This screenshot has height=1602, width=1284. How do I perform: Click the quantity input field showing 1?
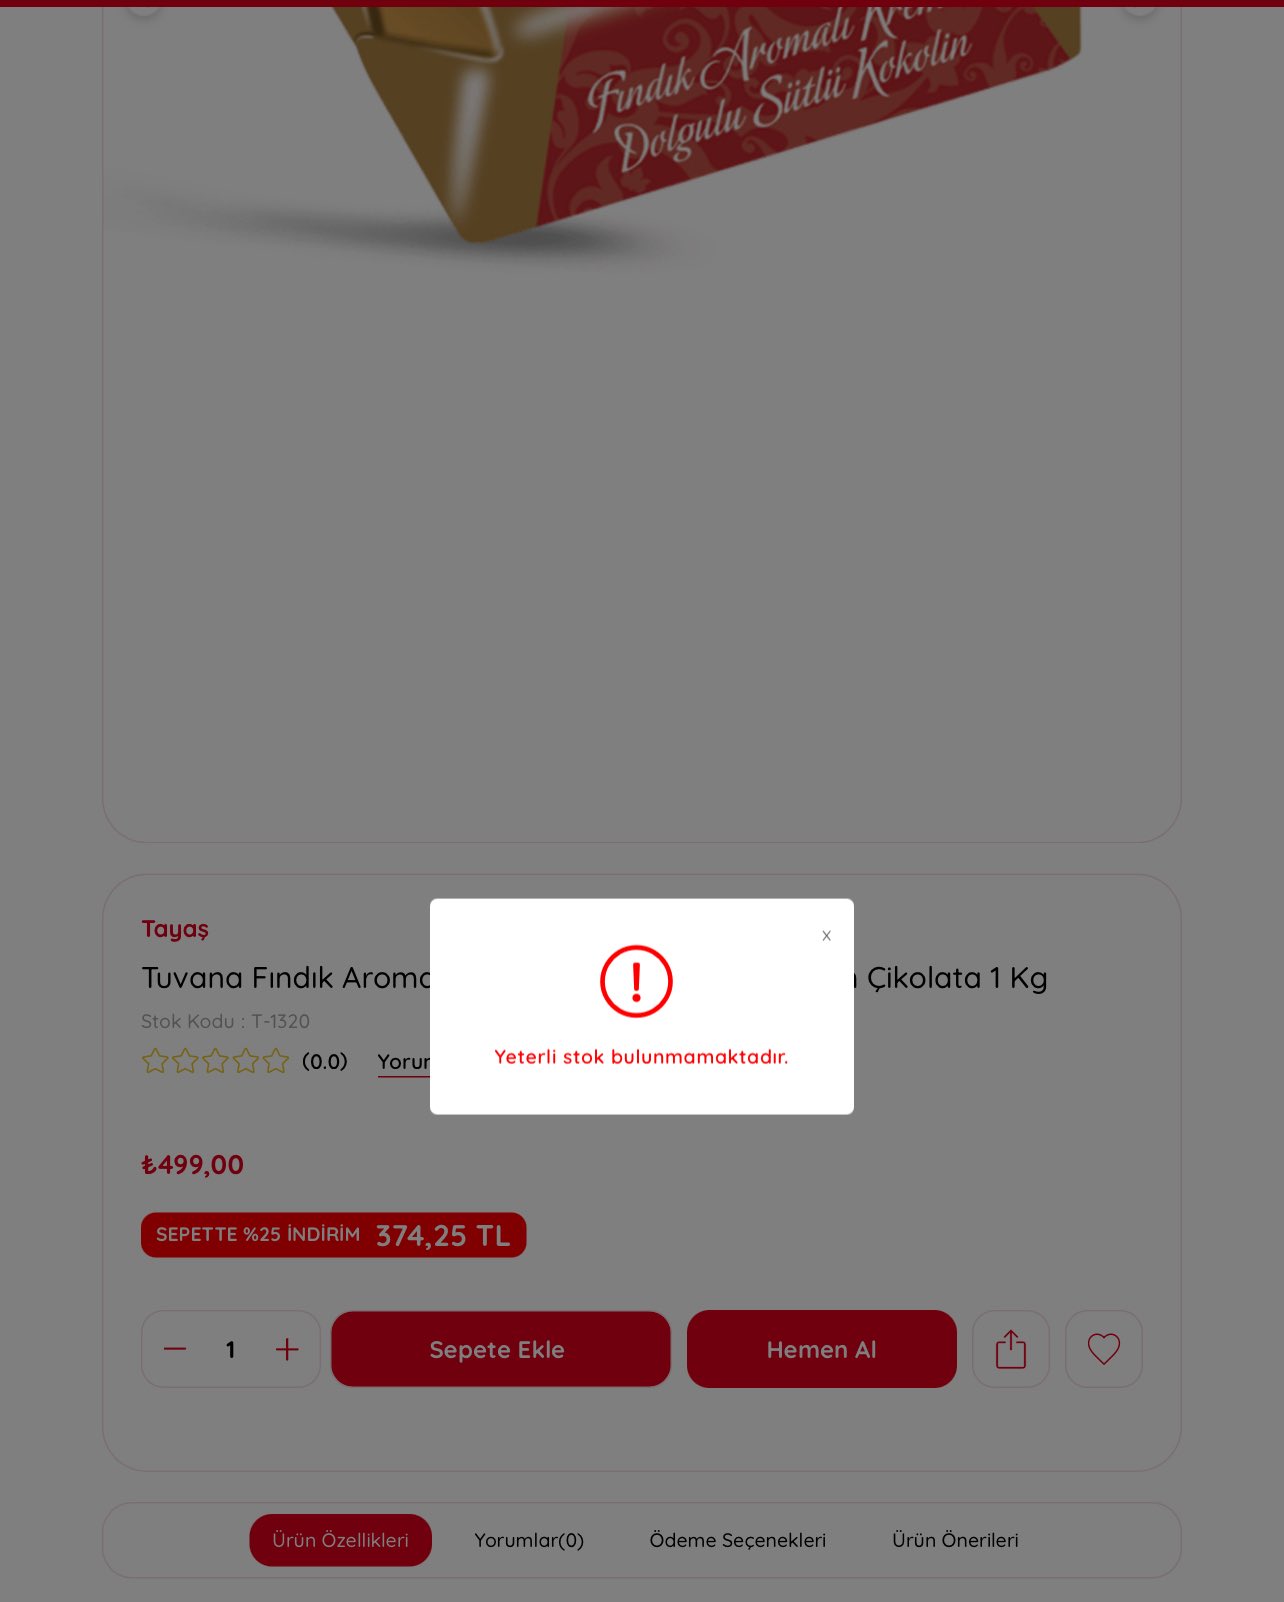click(x=231, y=1349)
